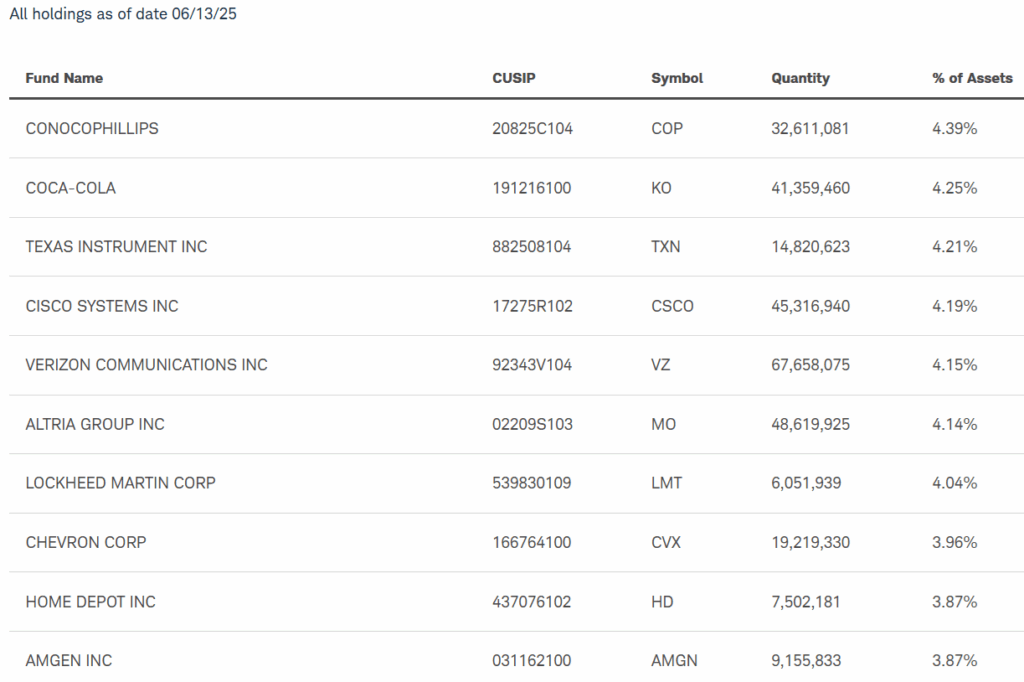Select CUSIP value 031162100
This screenshot has width=1024, height=682.
click(x=532, y=661)
